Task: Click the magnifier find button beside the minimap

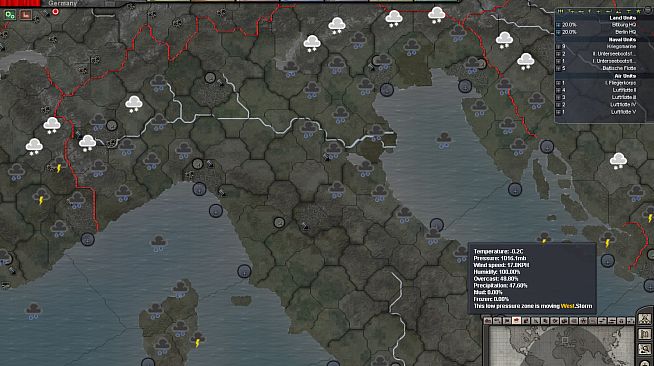Action: (x=645, y=349)
